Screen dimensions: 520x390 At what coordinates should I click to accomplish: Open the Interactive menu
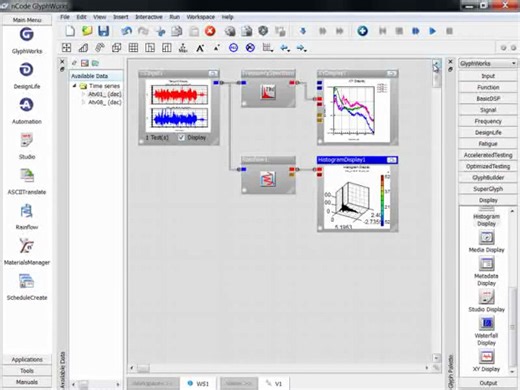click(149, 17)
